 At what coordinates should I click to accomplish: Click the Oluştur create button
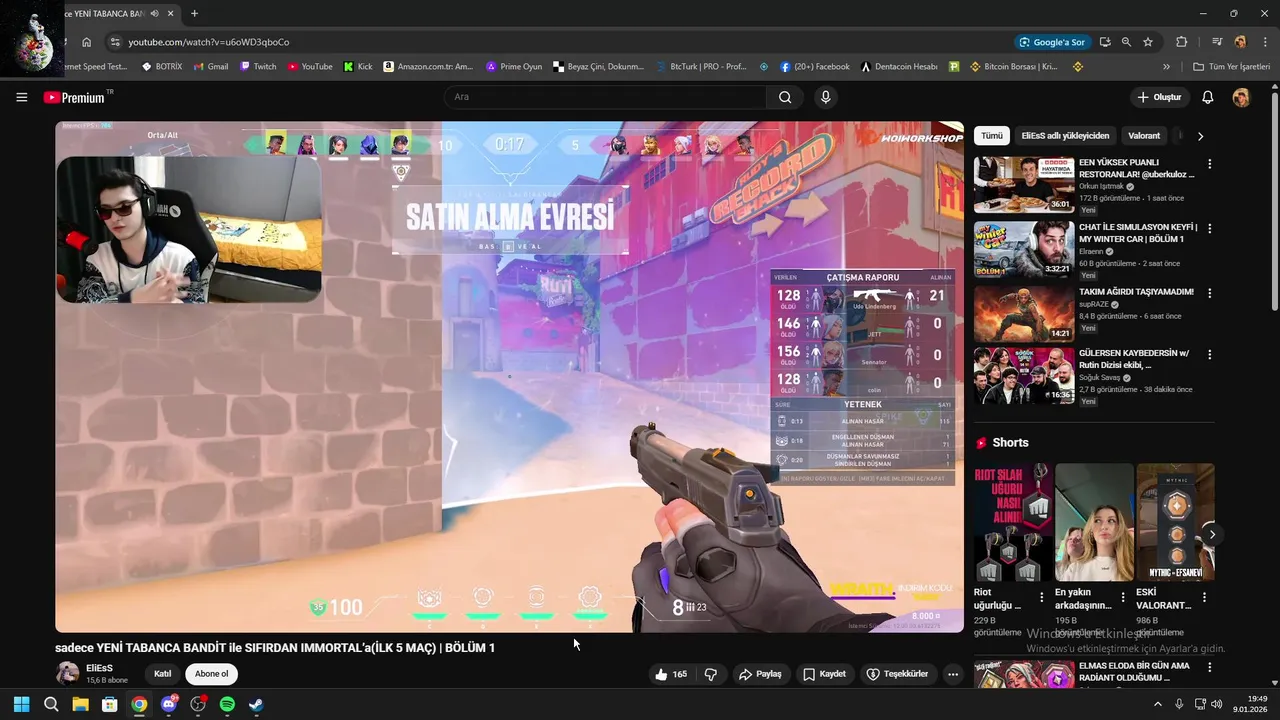click(x=1159, y=97)
